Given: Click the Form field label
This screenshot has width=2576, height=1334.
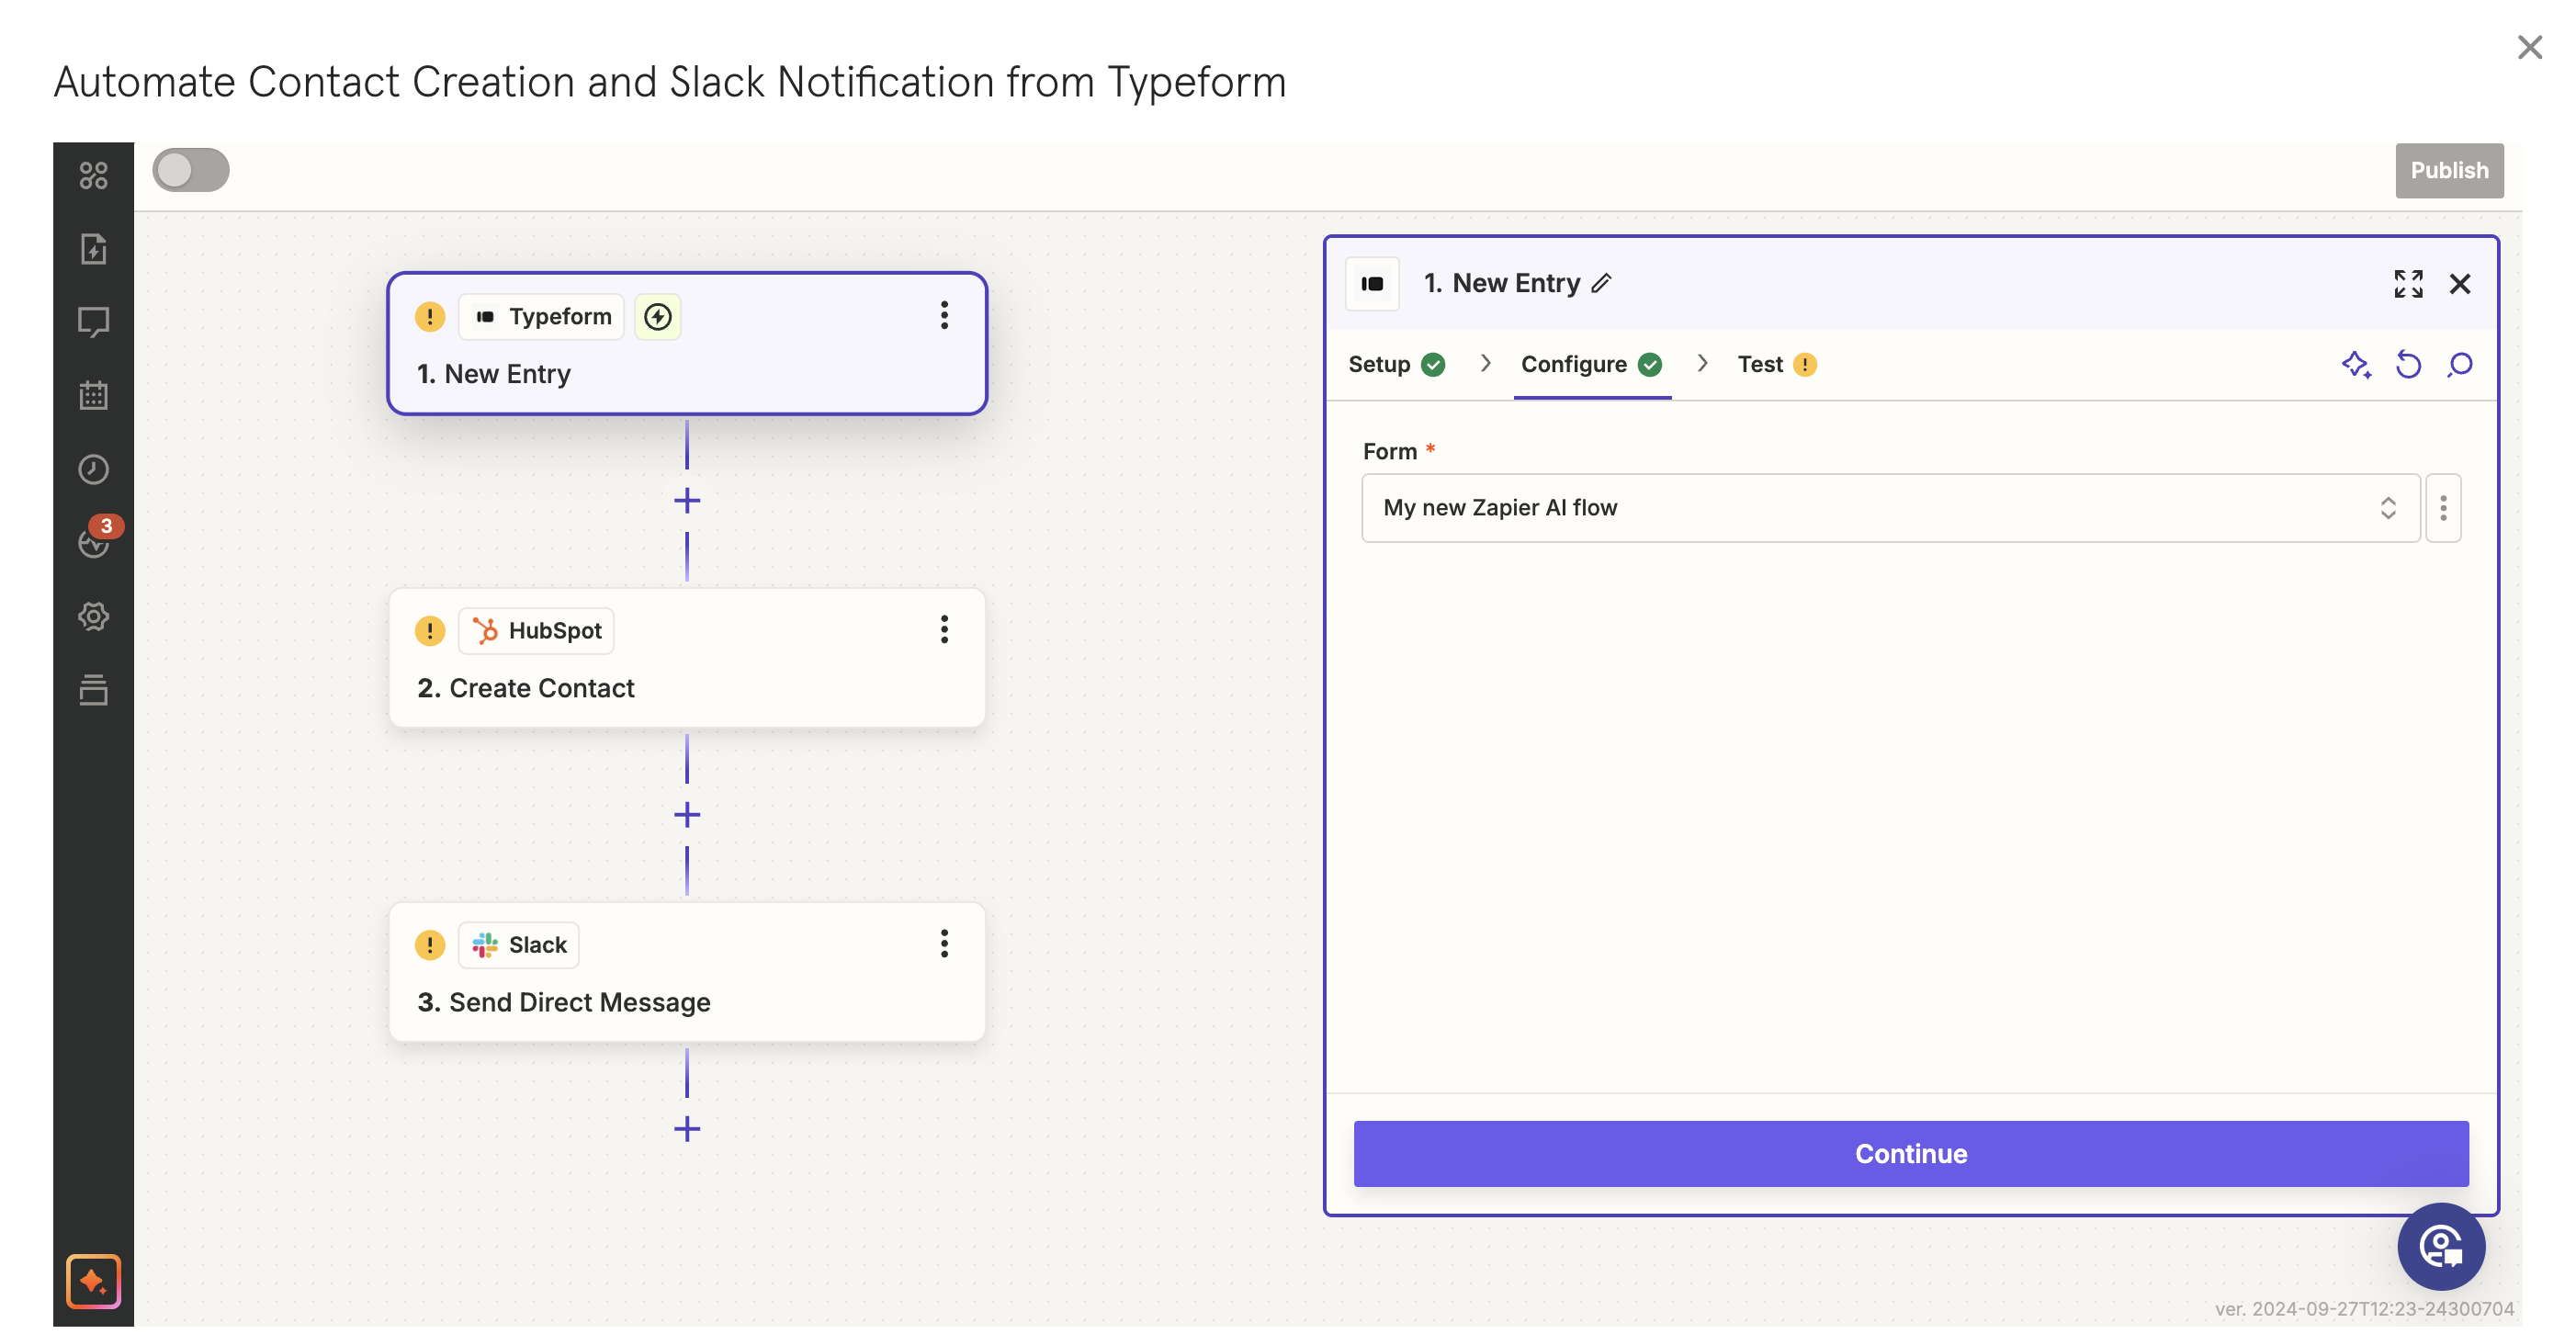Looking at the screenshot, I should coord(1389,451).
